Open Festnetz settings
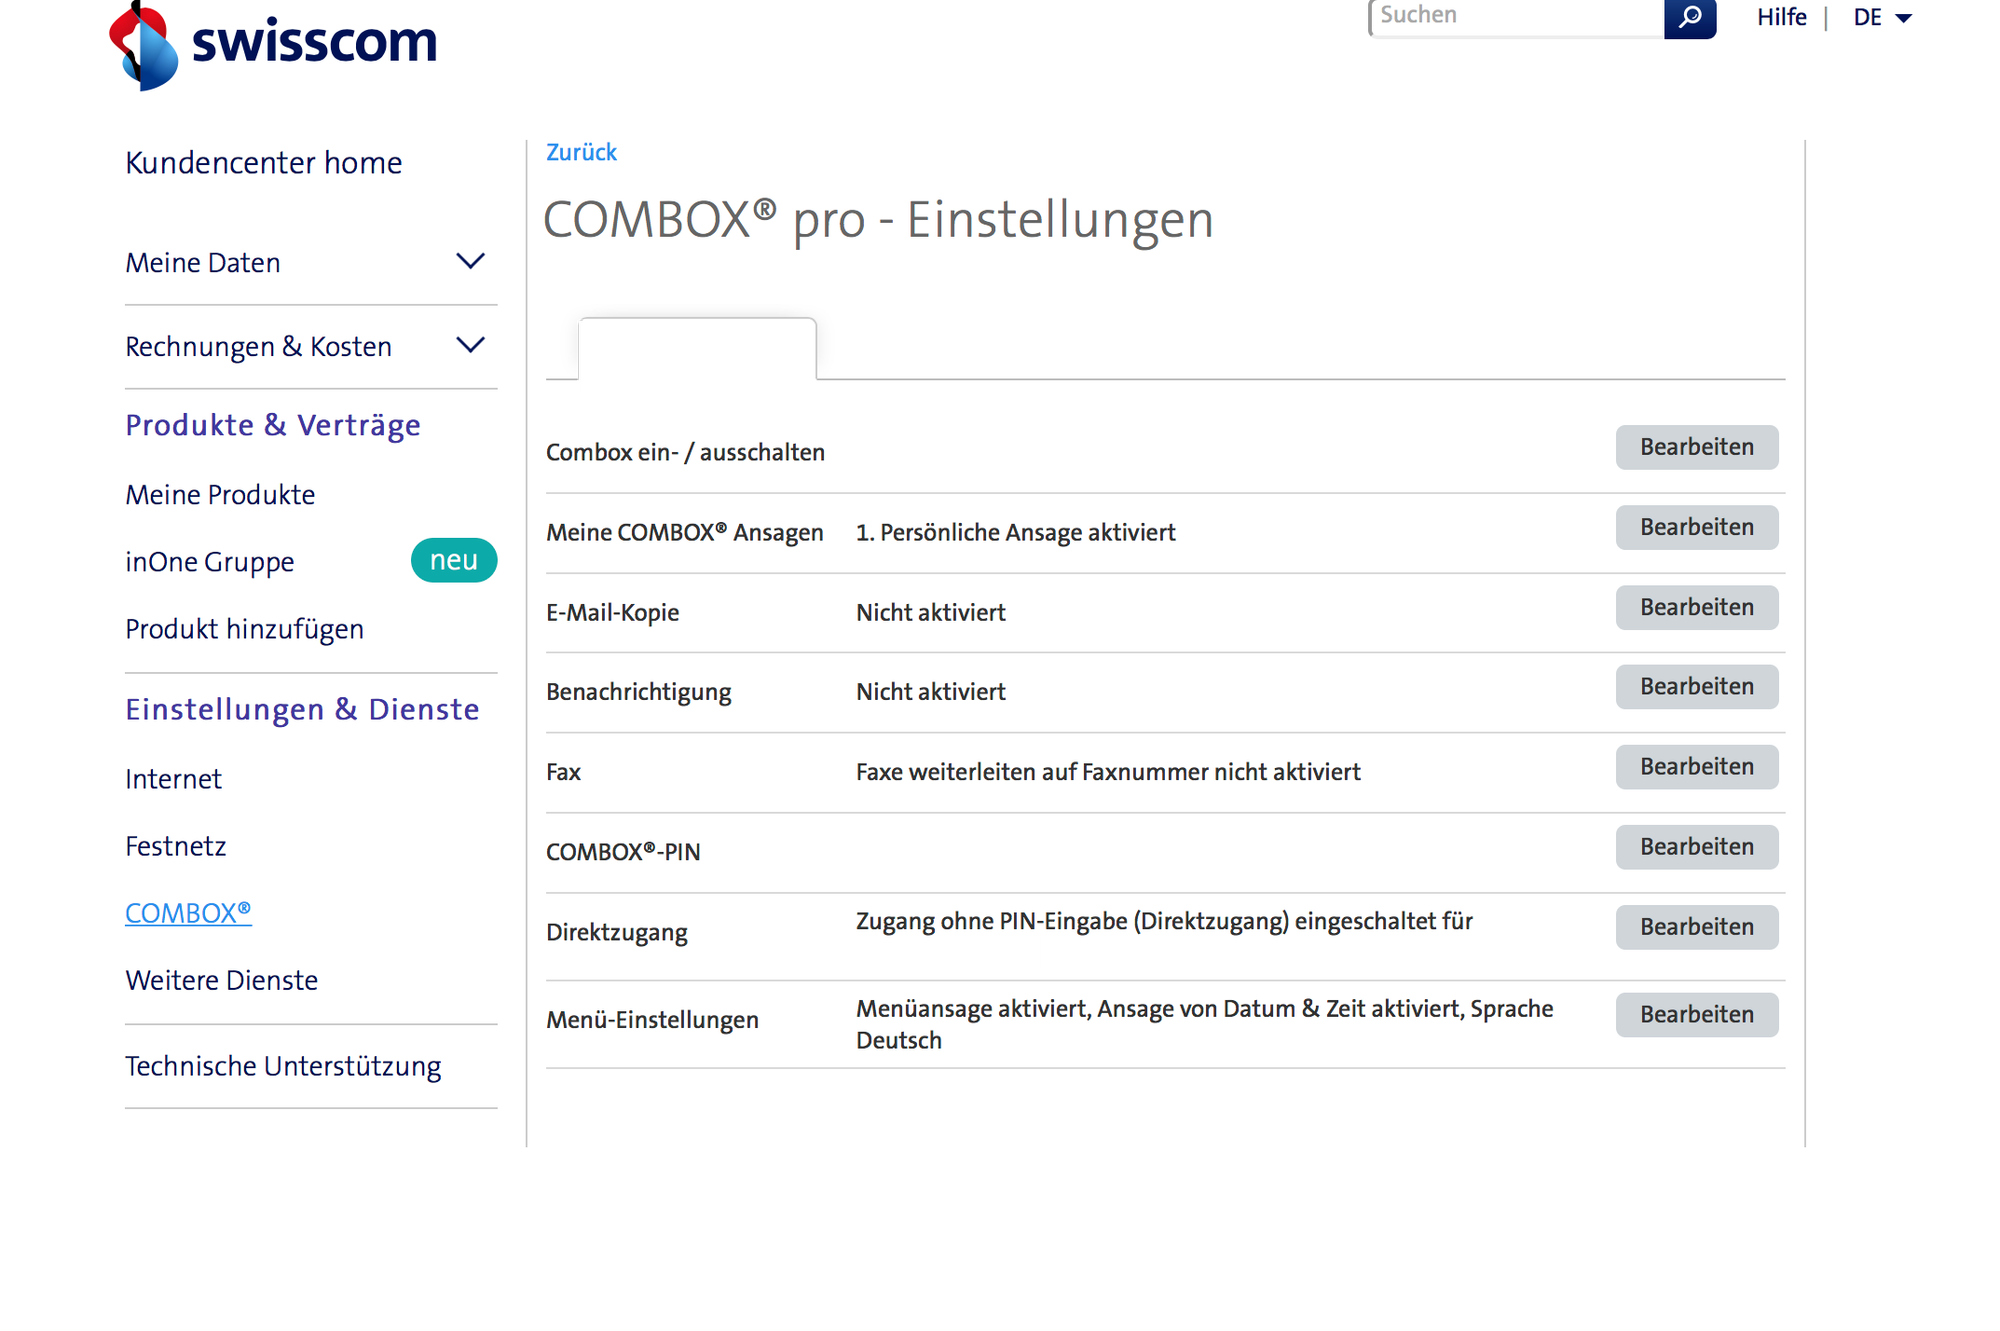This screenshot has height=1331, width=2000. click(x=175, y=846)
